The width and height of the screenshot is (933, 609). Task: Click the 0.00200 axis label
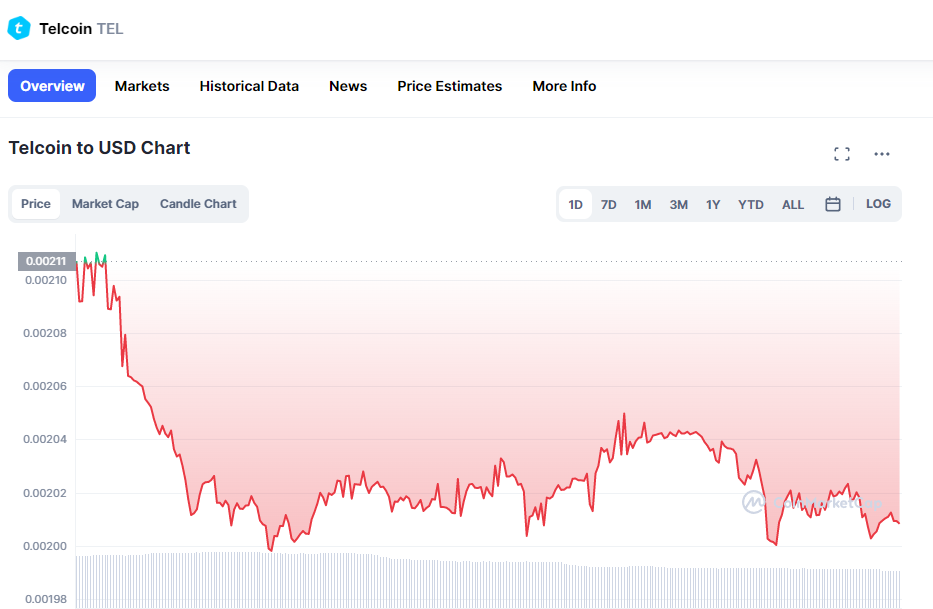(45, 546)
